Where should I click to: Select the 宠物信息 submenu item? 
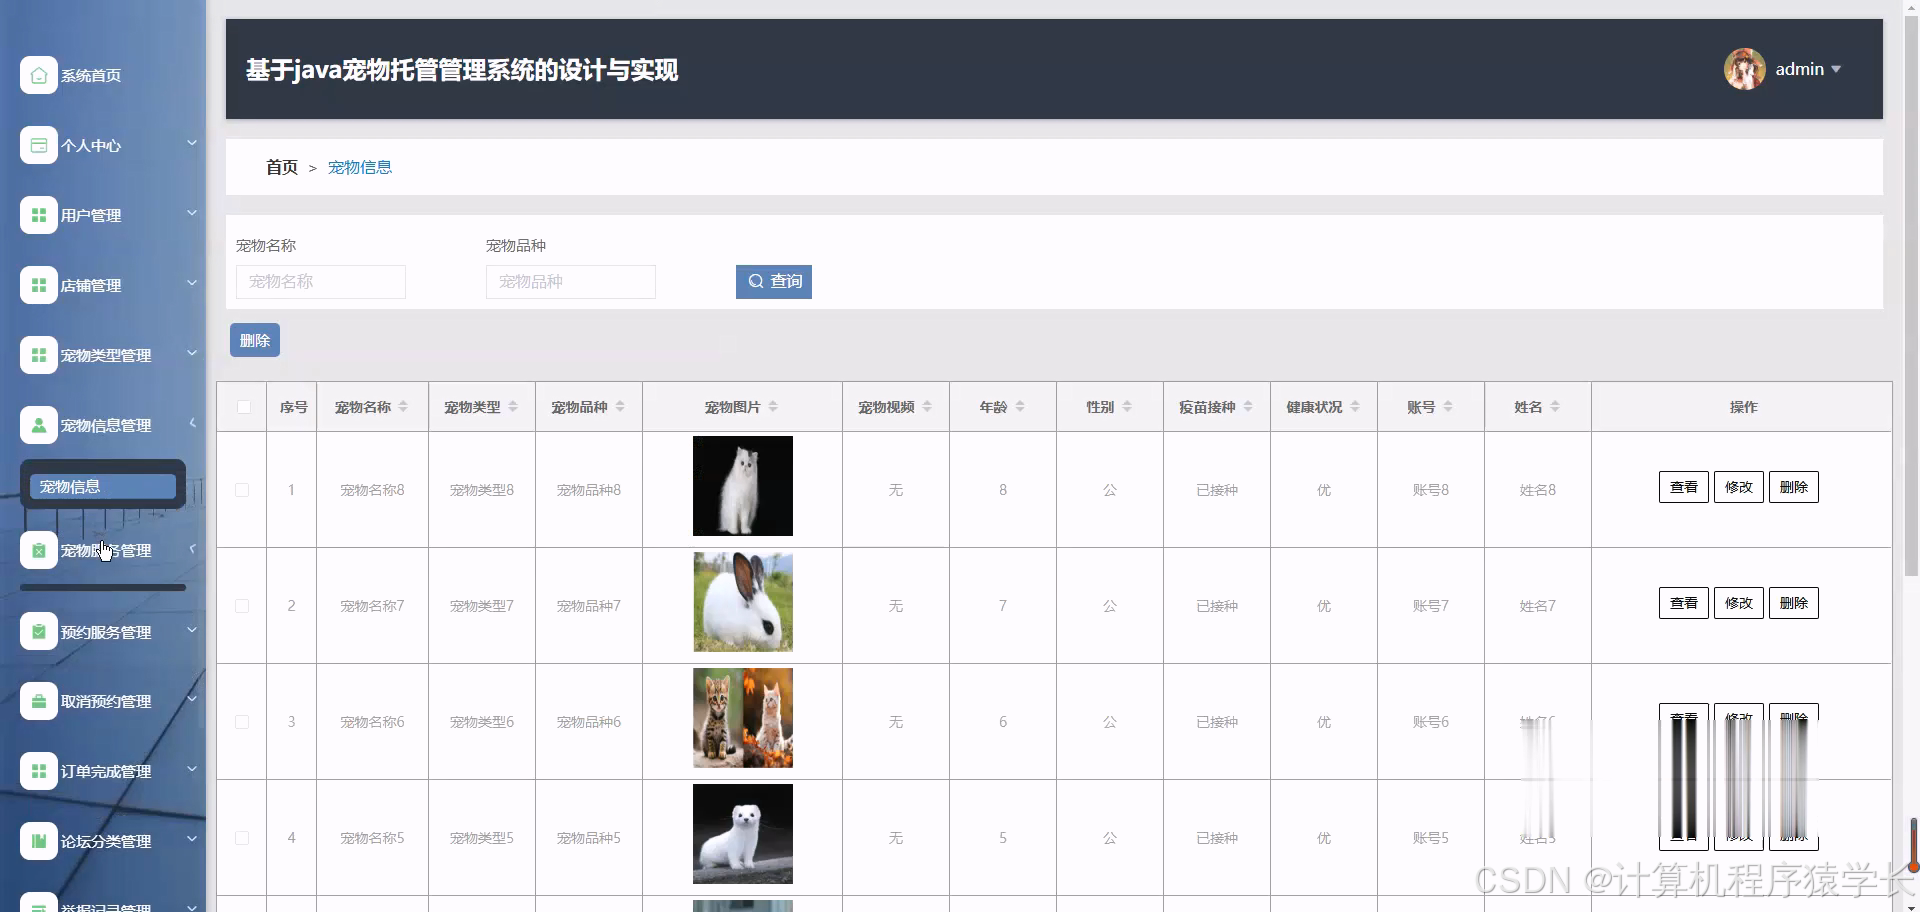[103, 486]
